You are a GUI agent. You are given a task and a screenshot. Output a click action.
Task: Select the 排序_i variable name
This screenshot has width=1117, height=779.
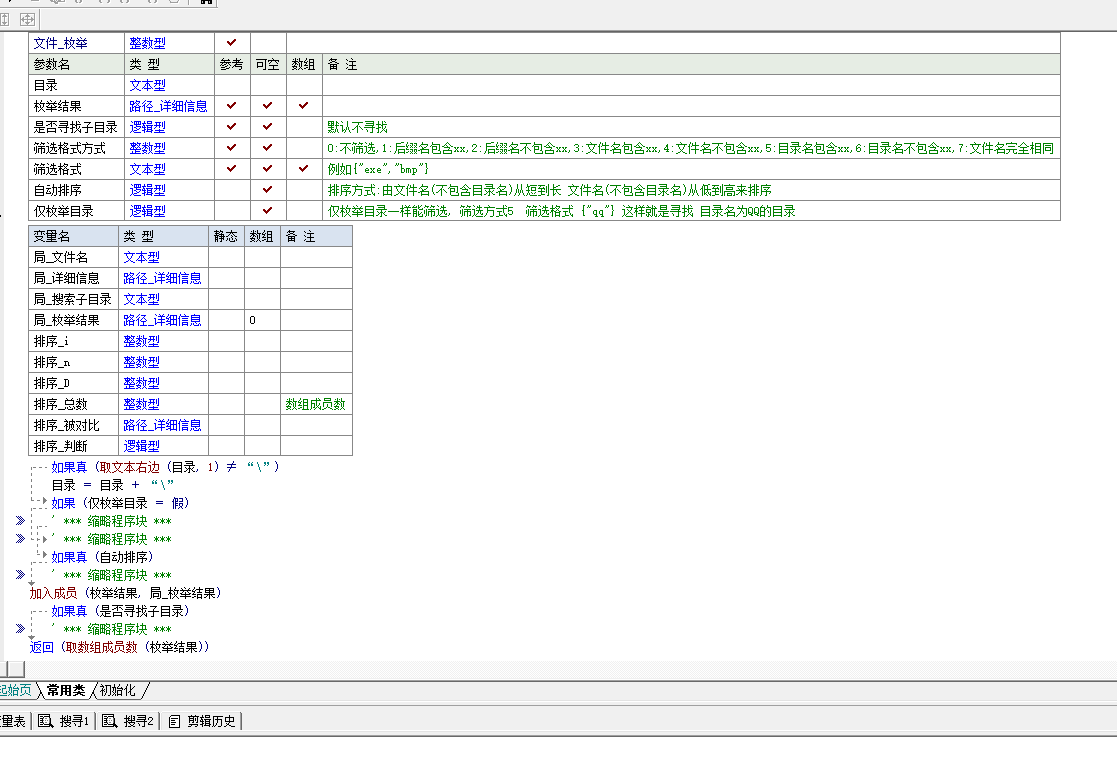click(x=51, y=341)
